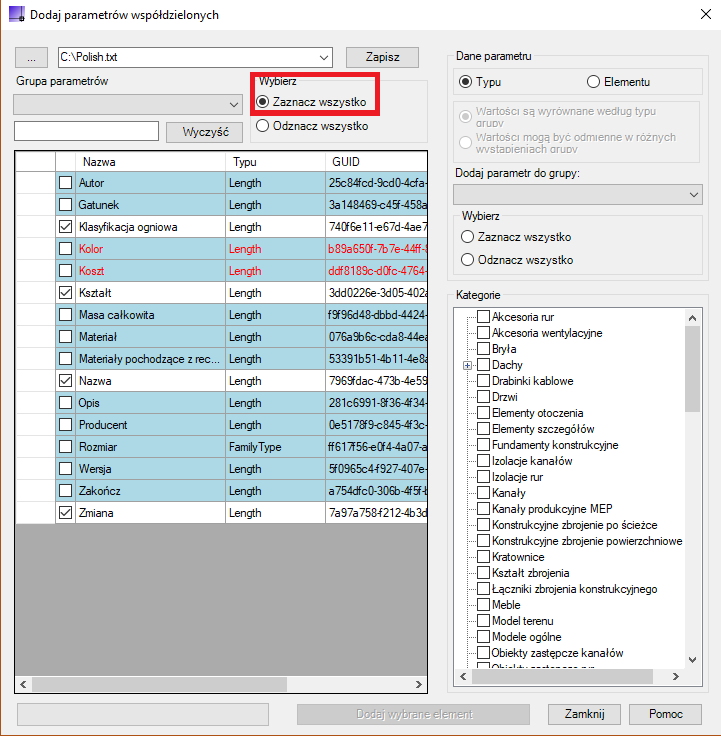Check the Rozmiar parameter checkbox

pos(65,446)
